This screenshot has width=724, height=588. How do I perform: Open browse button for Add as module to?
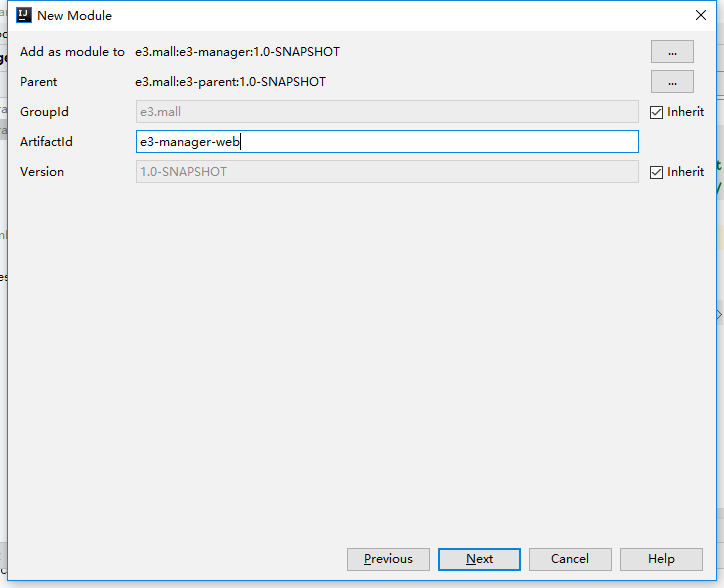click(x=672, y=52)
